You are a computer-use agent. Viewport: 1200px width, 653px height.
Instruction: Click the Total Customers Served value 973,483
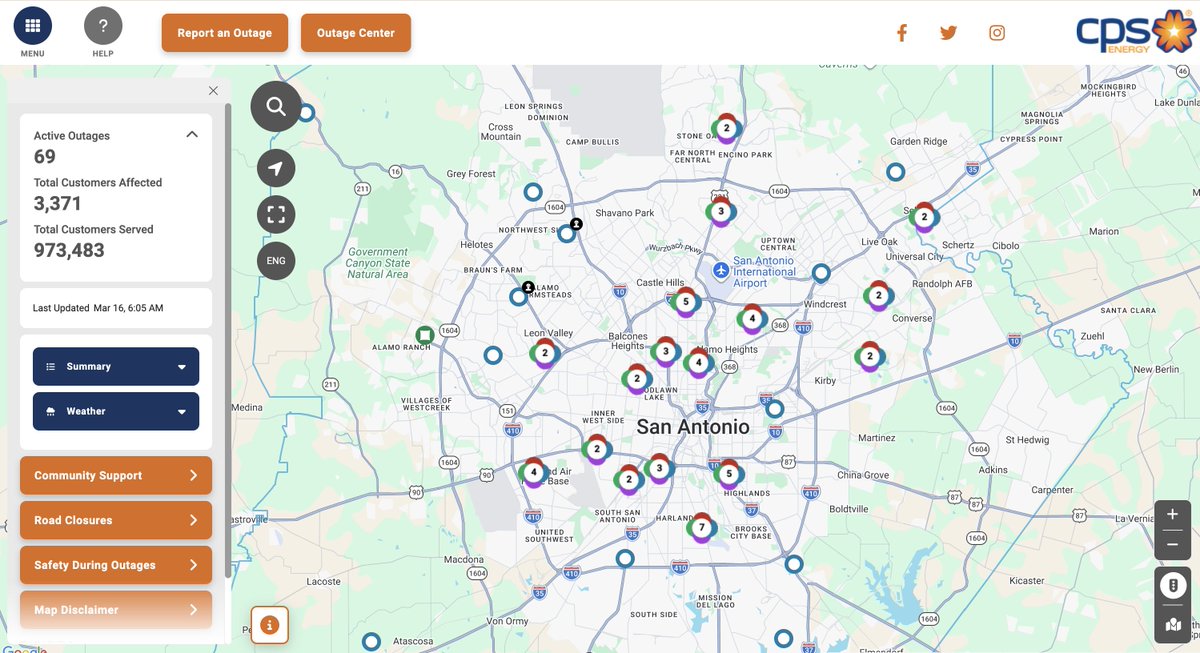click(69, 250)
